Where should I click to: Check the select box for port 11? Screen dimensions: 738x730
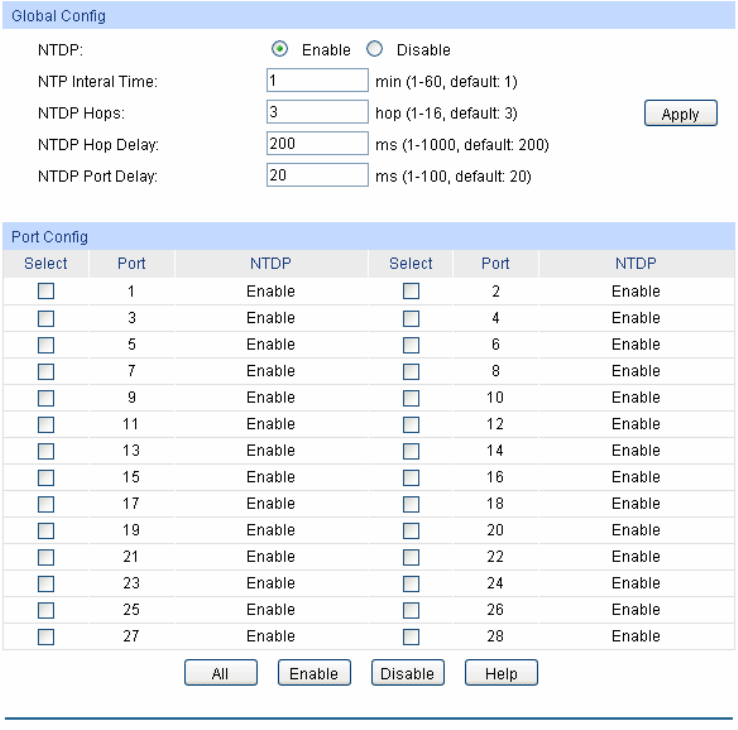click(46, 424)
